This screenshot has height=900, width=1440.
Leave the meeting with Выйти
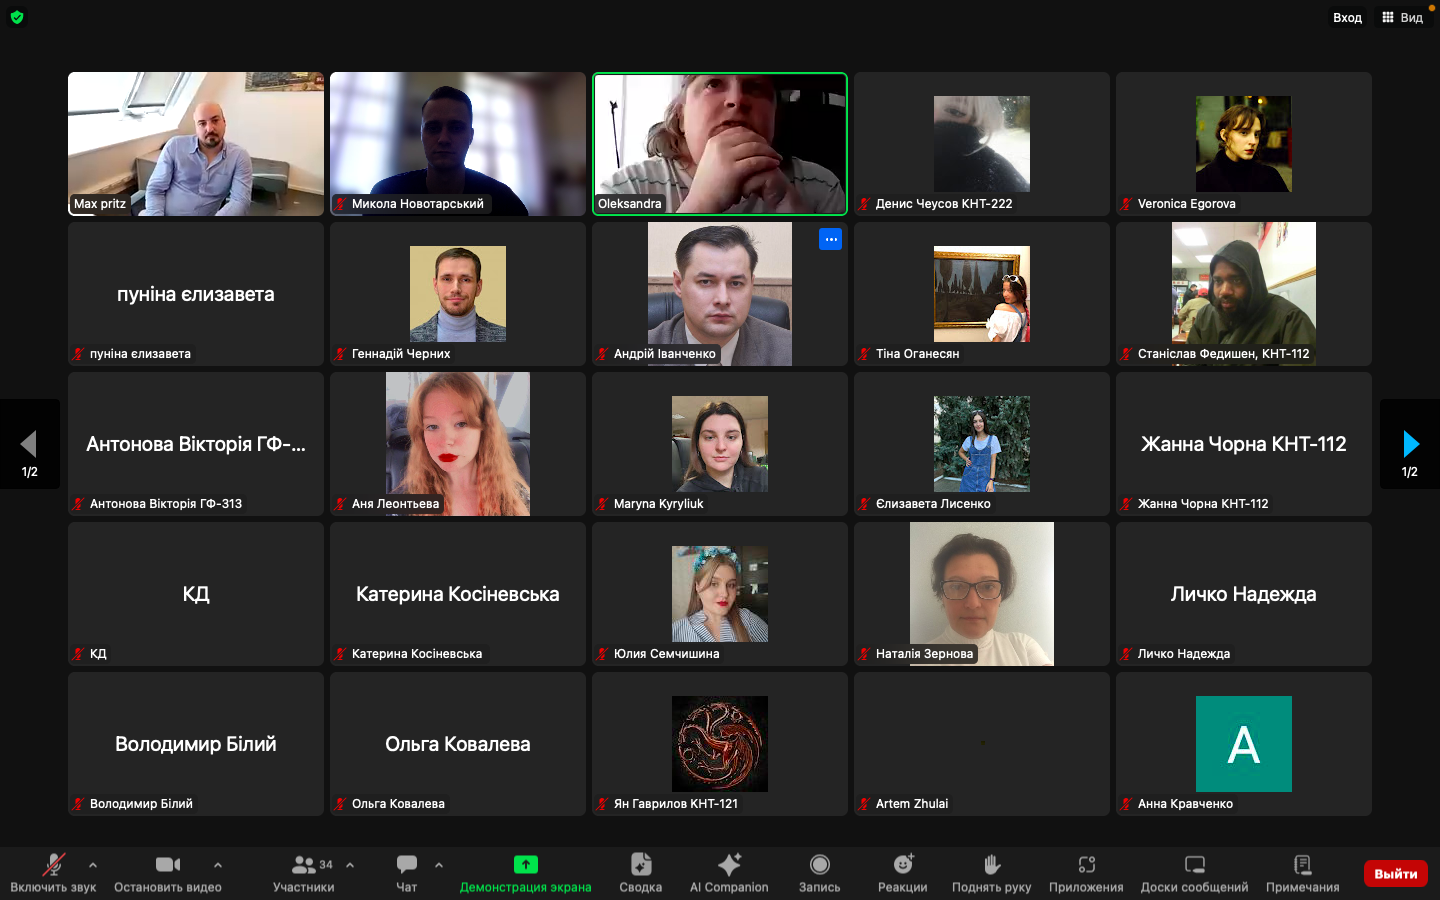[x=1395, y=873]
